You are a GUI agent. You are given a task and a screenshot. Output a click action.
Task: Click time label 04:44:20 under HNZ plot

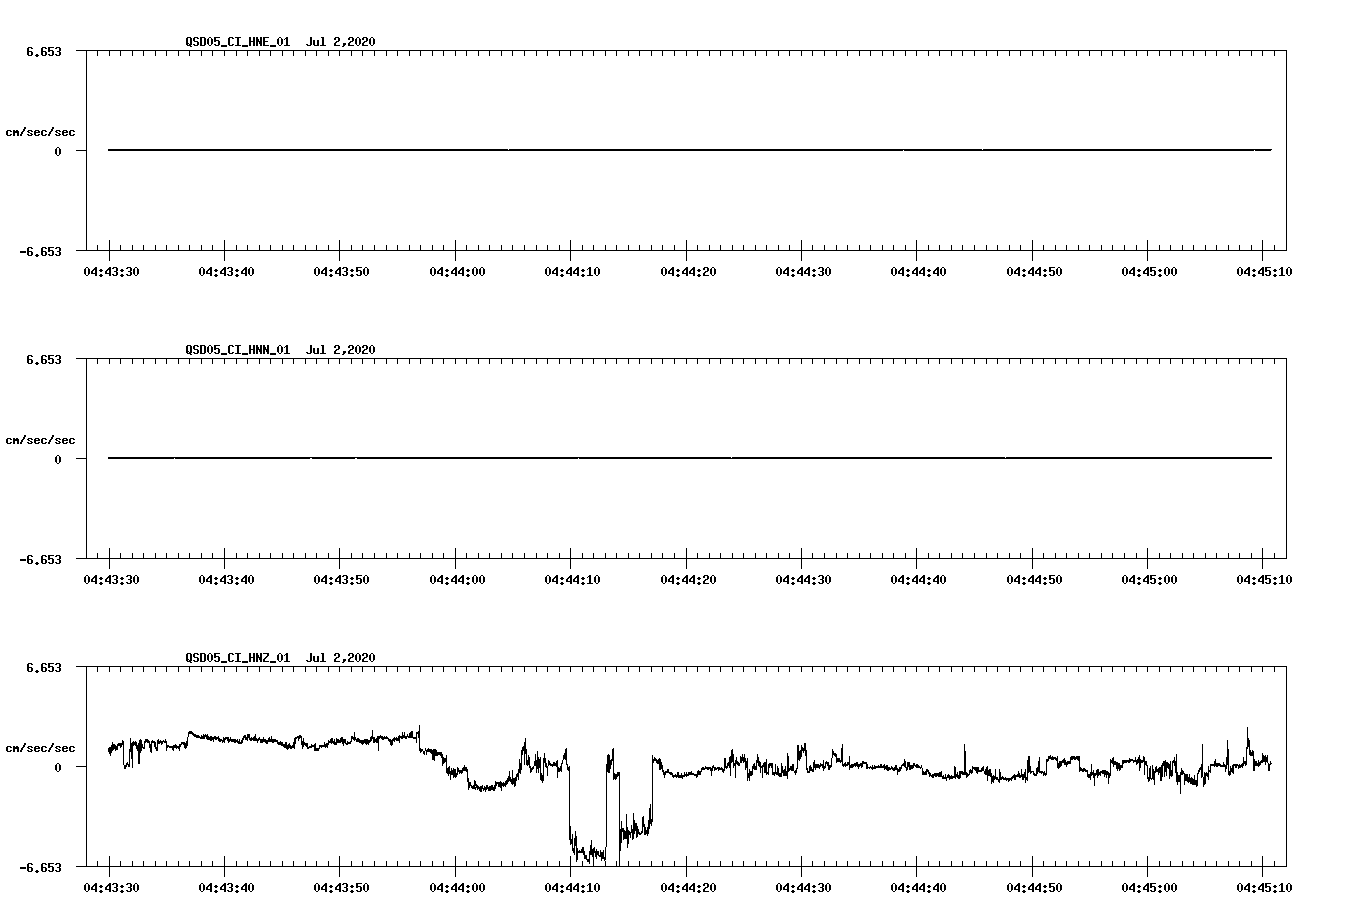coord(687,888)
